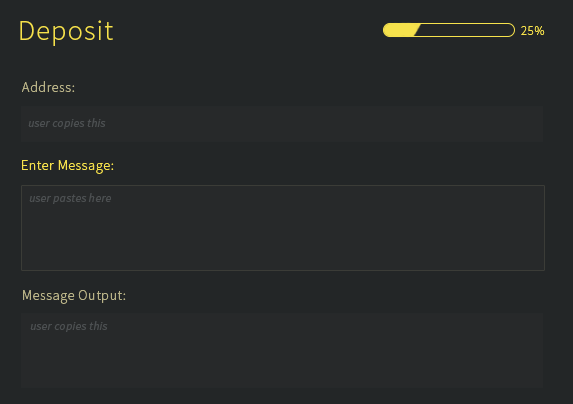The image size is (573, 404).
Task: Click the Deposit page heading
Action: (66, 31)
